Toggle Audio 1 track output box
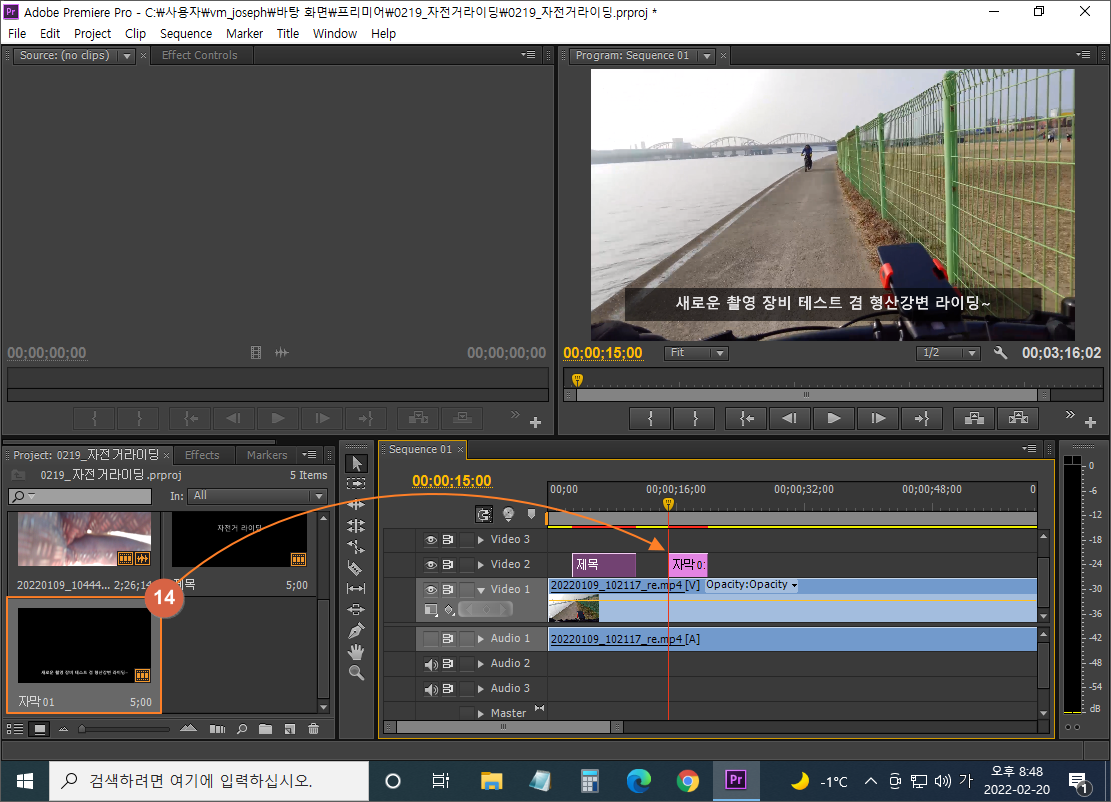The width and height of the screenshot is (1111, 802). [431, 639]
